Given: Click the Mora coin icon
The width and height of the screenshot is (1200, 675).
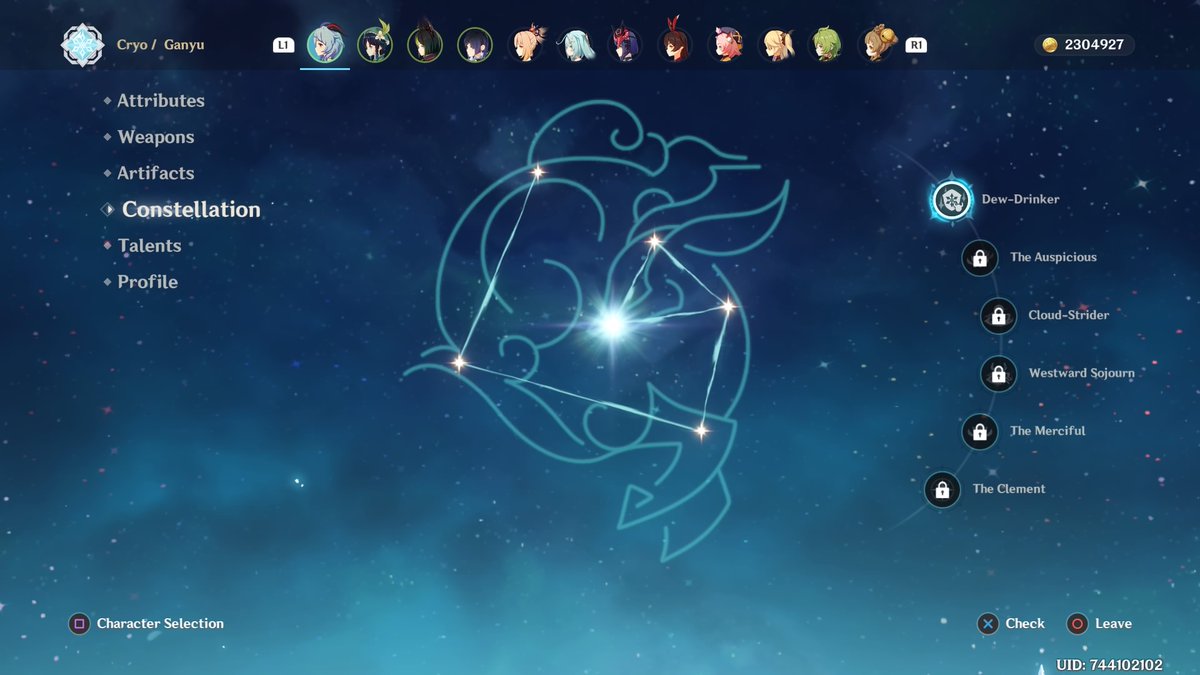Looking at the screenshot, I should tap(1050, 45).
